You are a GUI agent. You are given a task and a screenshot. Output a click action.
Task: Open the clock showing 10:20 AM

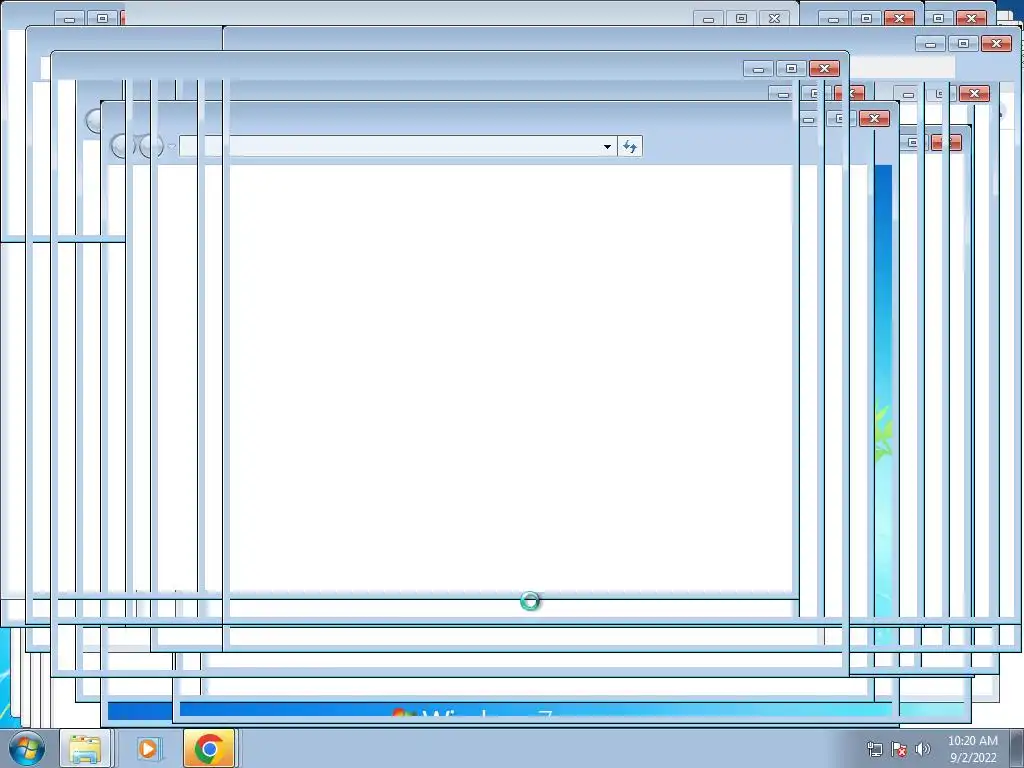point(972,749)
